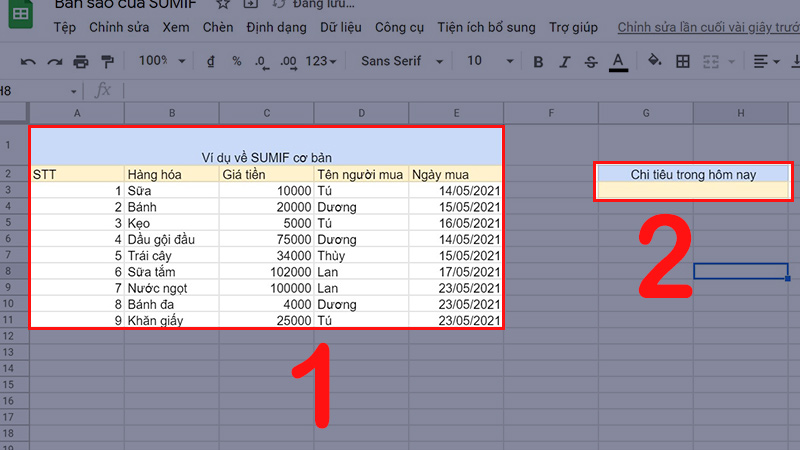Open the name box dropdown arrow
This screenshot has width=800, height=450.
(x=73, y=91)
